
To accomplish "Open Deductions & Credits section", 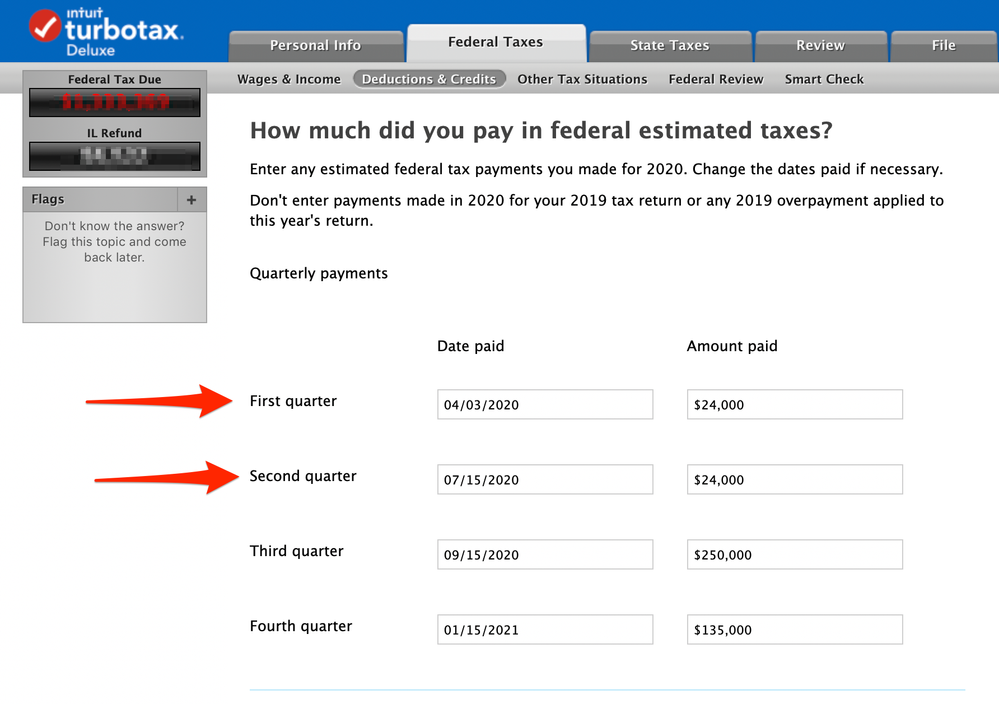I will (x=429, y=79).
